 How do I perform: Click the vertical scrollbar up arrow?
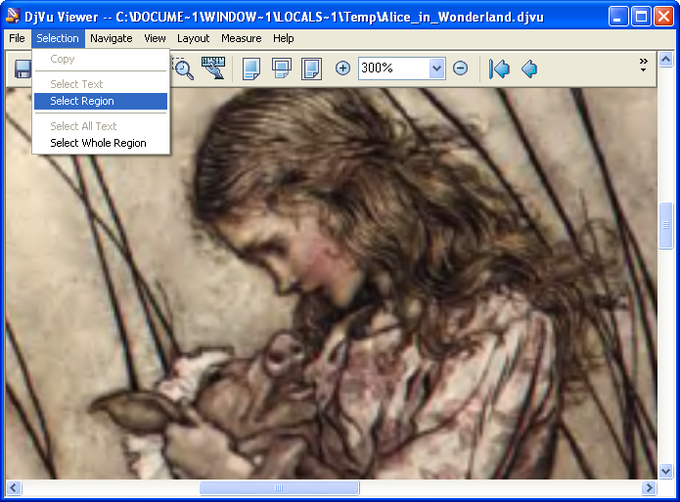(666, 59)
